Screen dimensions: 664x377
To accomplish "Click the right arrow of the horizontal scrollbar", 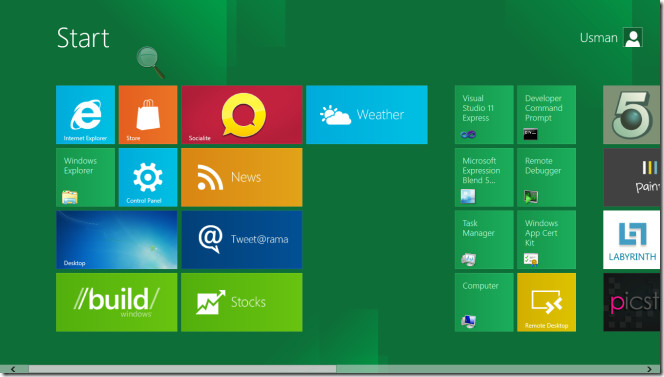I will click(649, 369).
